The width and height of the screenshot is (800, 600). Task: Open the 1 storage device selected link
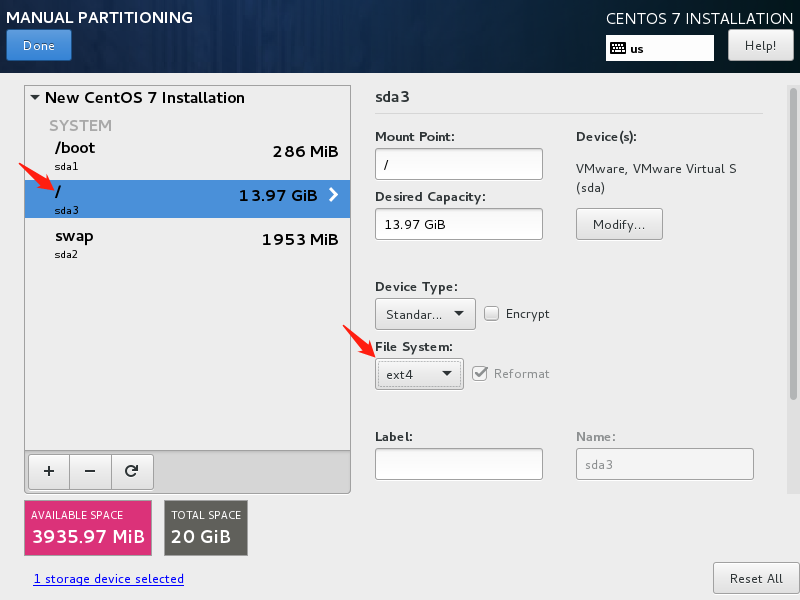click(x=109, y=579)
